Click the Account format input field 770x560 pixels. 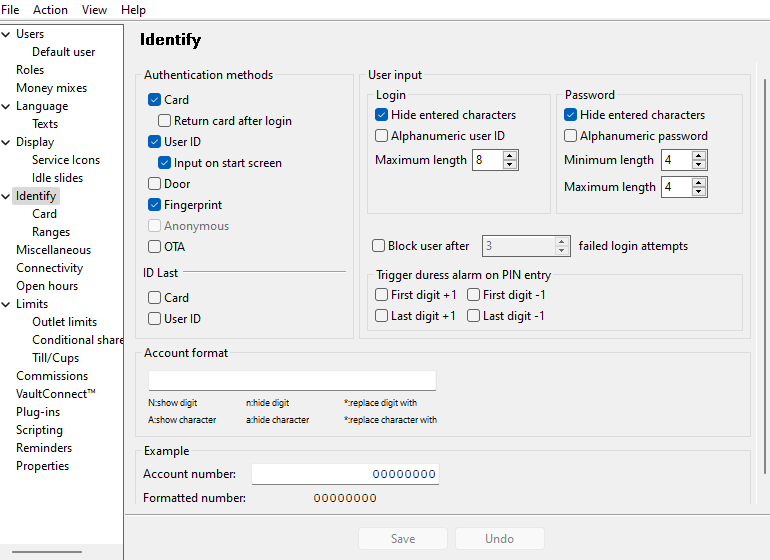(292, 380)
